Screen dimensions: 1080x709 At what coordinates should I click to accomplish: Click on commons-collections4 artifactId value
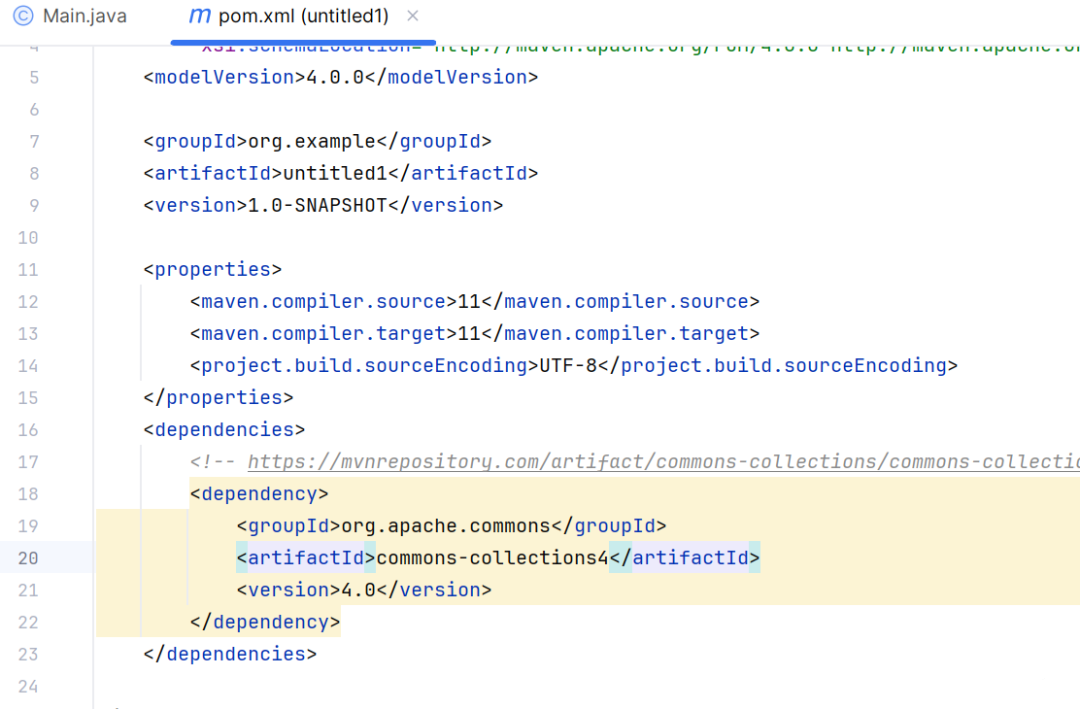click(x=492, y=558)
